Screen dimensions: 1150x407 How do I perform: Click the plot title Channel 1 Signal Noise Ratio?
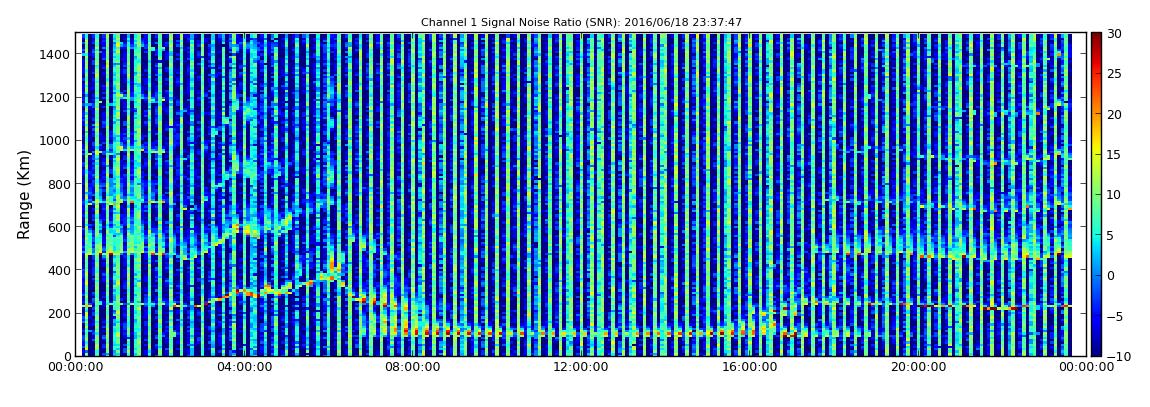click(x=581, y=22)
